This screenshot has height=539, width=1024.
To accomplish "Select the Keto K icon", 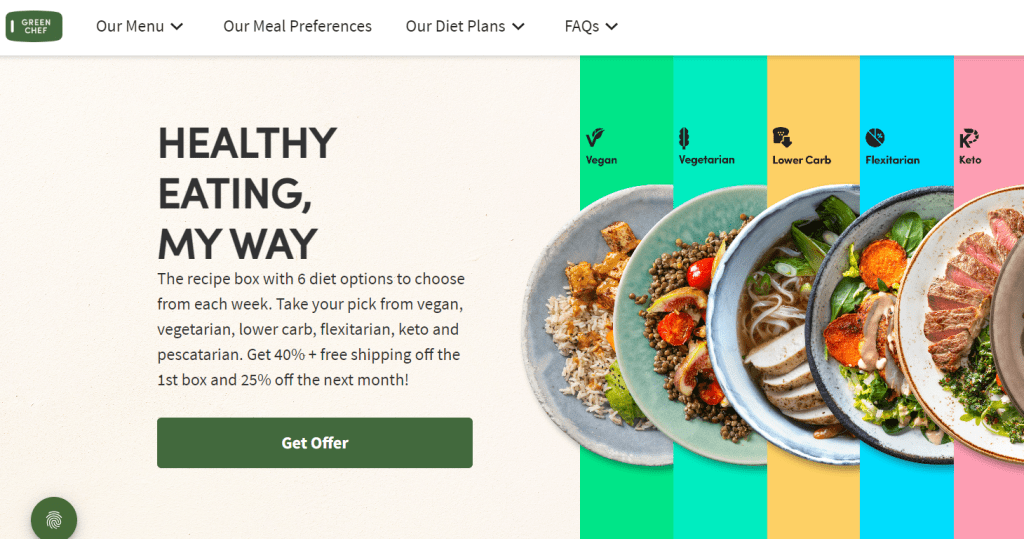I will 968,139.
